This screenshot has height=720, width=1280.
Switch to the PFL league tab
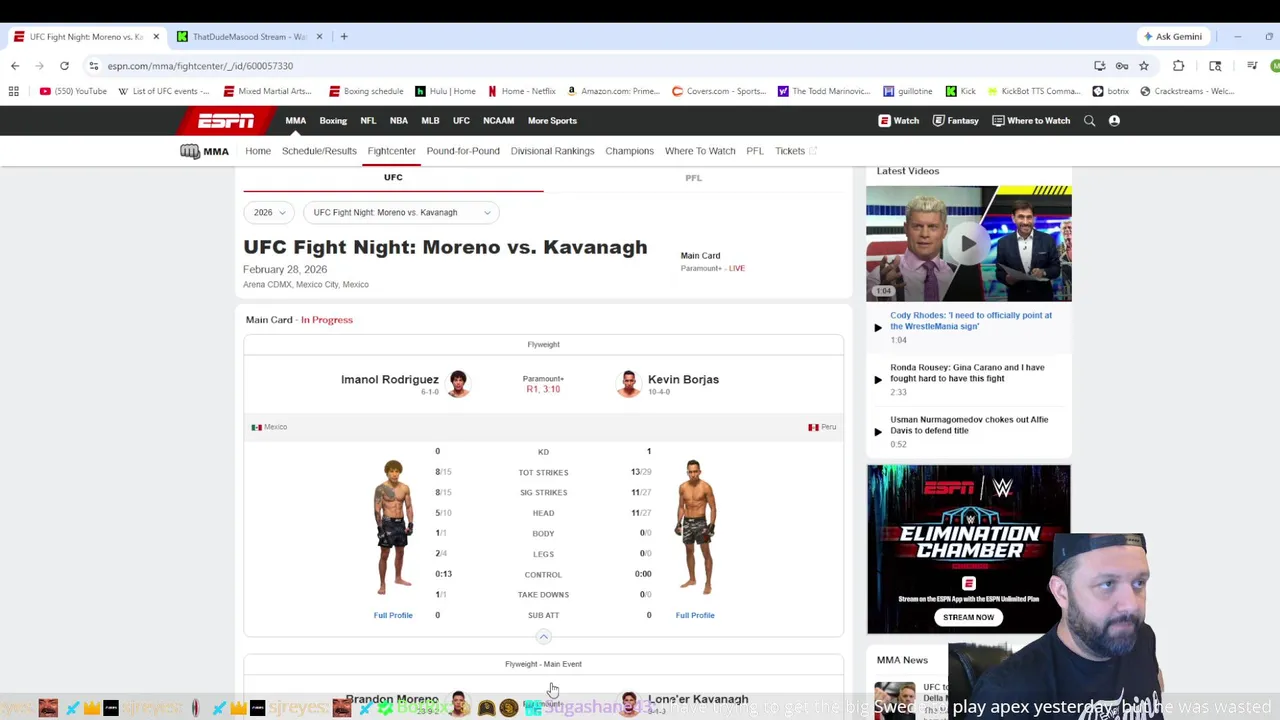click(693, 178)
